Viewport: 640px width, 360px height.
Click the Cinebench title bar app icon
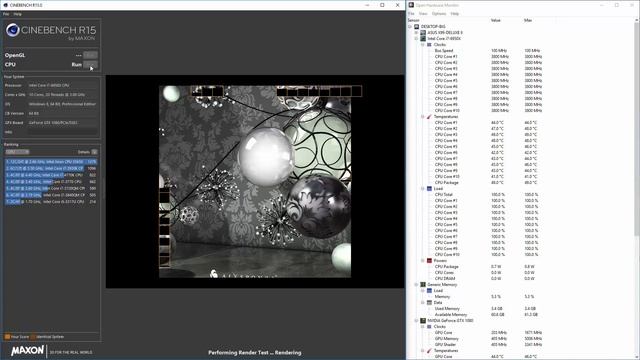tap(5, 5)
